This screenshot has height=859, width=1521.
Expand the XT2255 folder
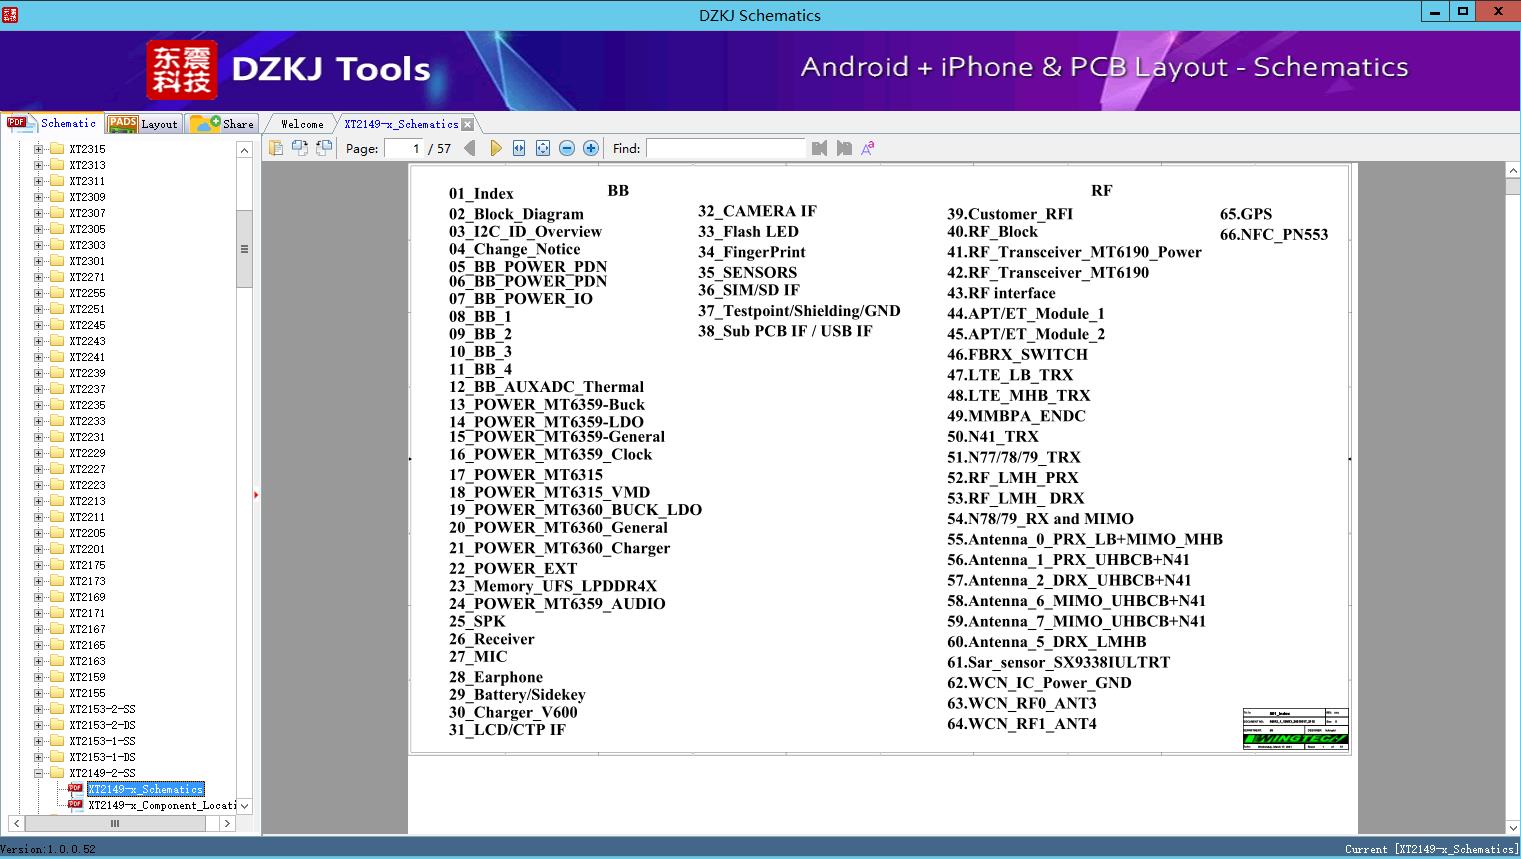(39, 293)
